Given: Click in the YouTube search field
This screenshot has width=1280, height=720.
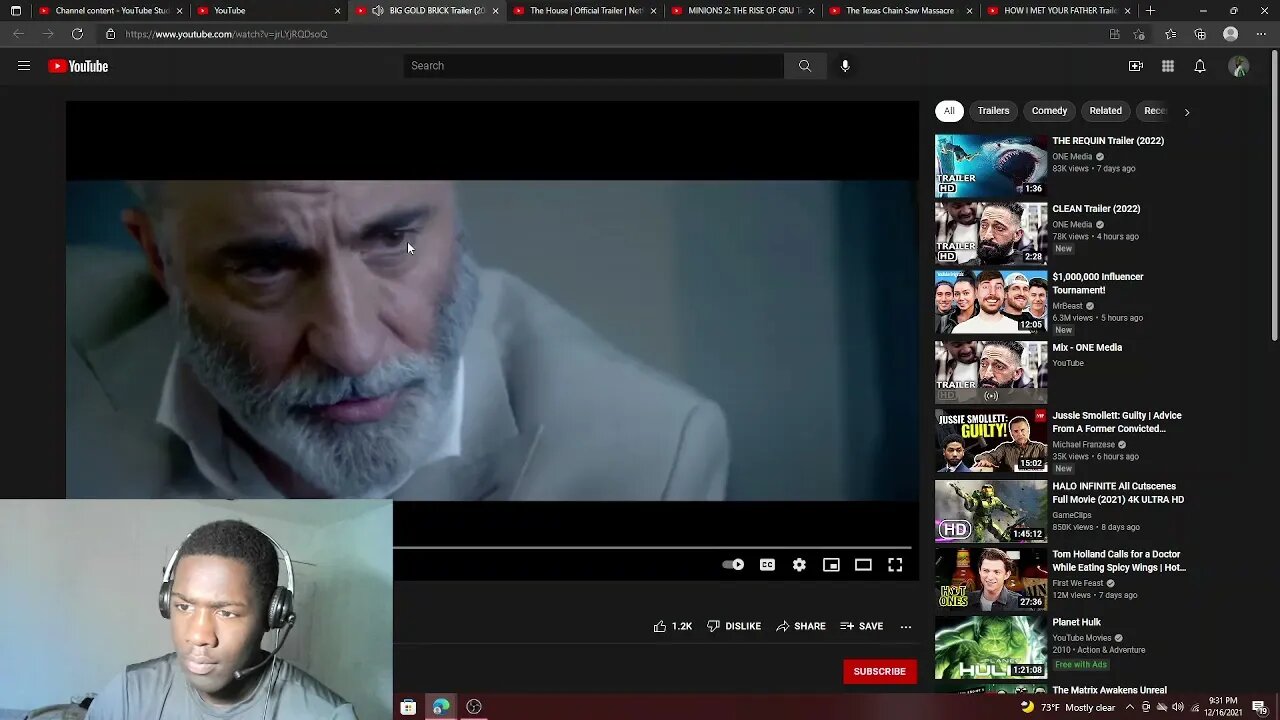Looking at the screenshot, I should pyautogui.click(x=594, y=66).
